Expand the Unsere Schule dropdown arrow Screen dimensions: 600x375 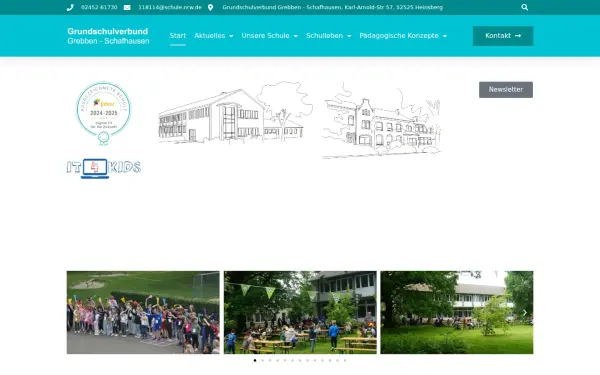click(x=295, y=36)
